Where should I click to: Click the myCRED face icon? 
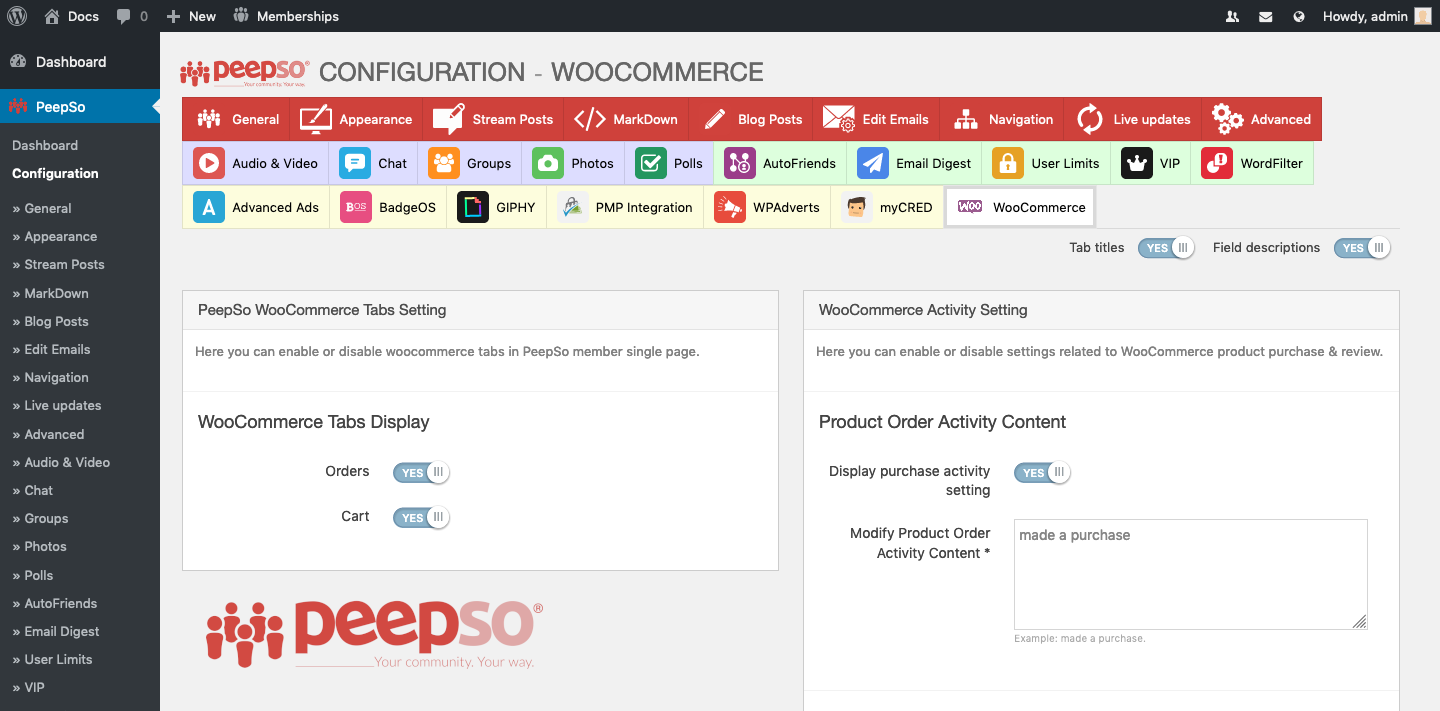coord(857,207)
